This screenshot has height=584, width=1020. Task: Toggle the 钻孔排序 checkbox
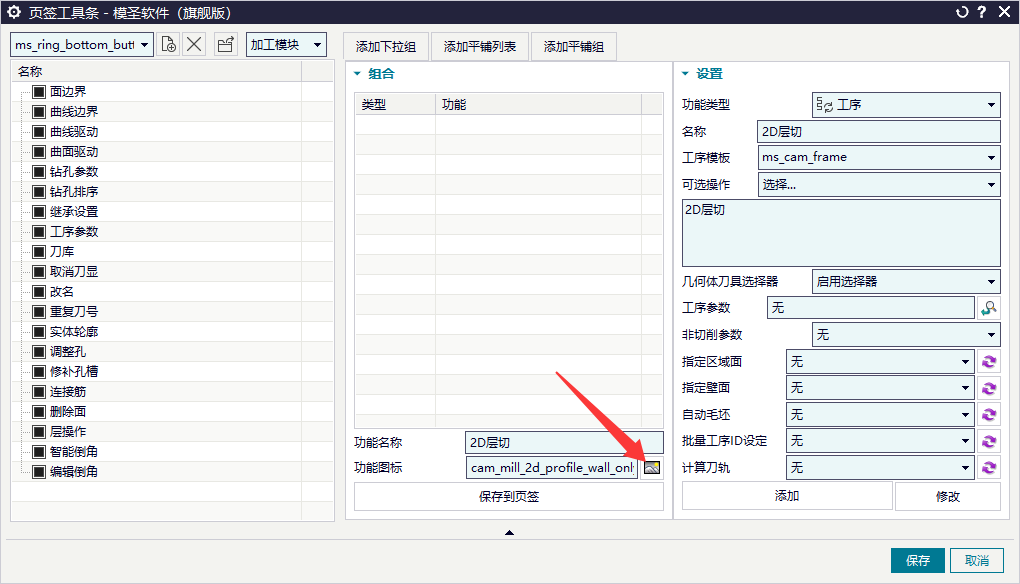pyautogui.click(x=39, y=192)
